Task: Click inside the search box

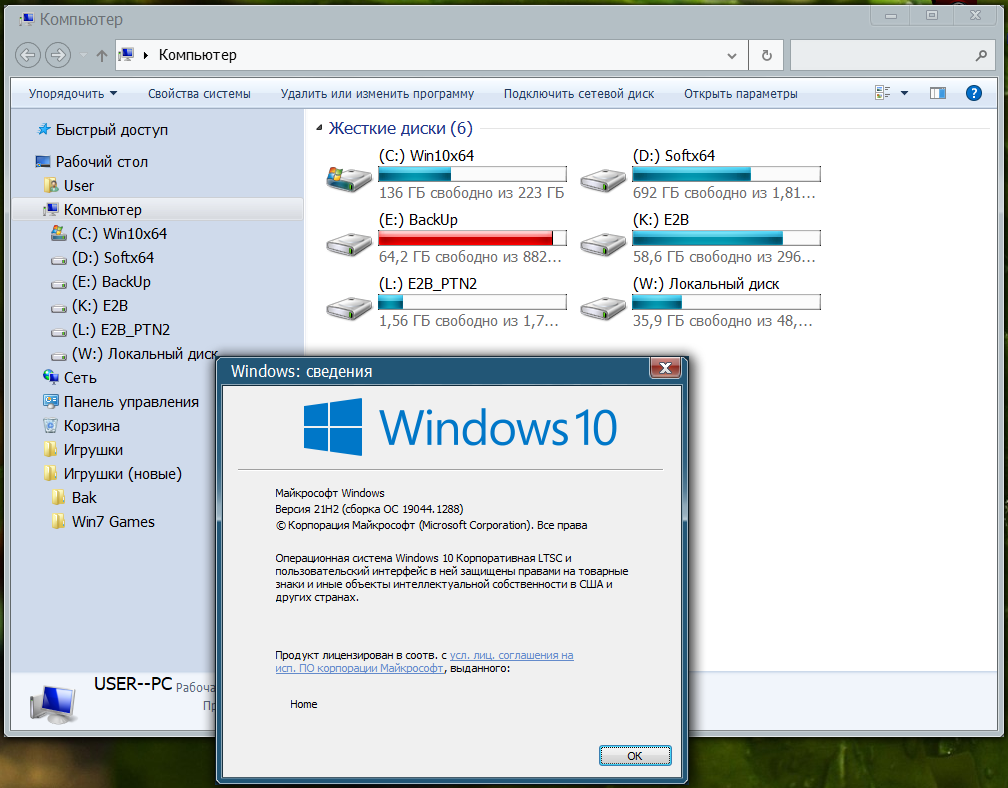Action: [x=881, y=55]
